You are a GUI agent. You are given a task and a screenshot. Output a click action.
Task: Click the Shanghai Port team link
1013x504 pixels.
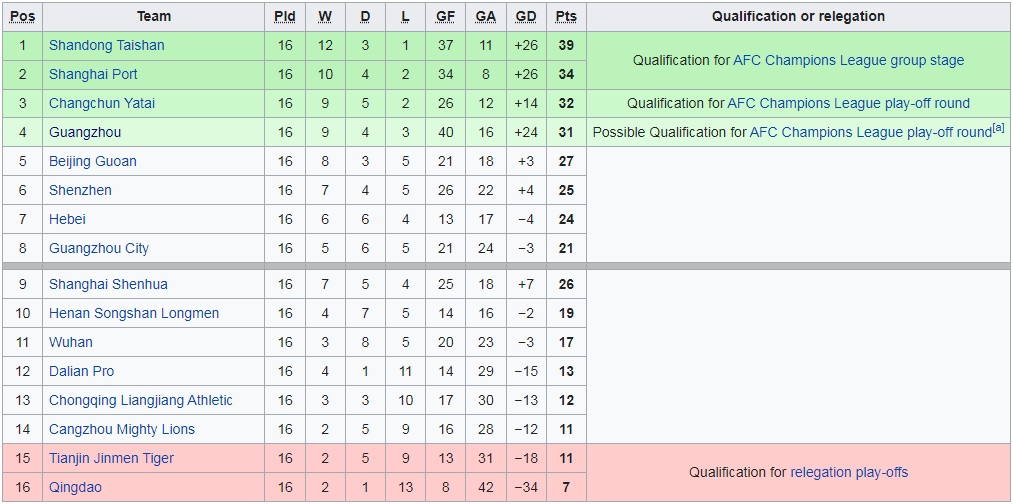(93, 74)
